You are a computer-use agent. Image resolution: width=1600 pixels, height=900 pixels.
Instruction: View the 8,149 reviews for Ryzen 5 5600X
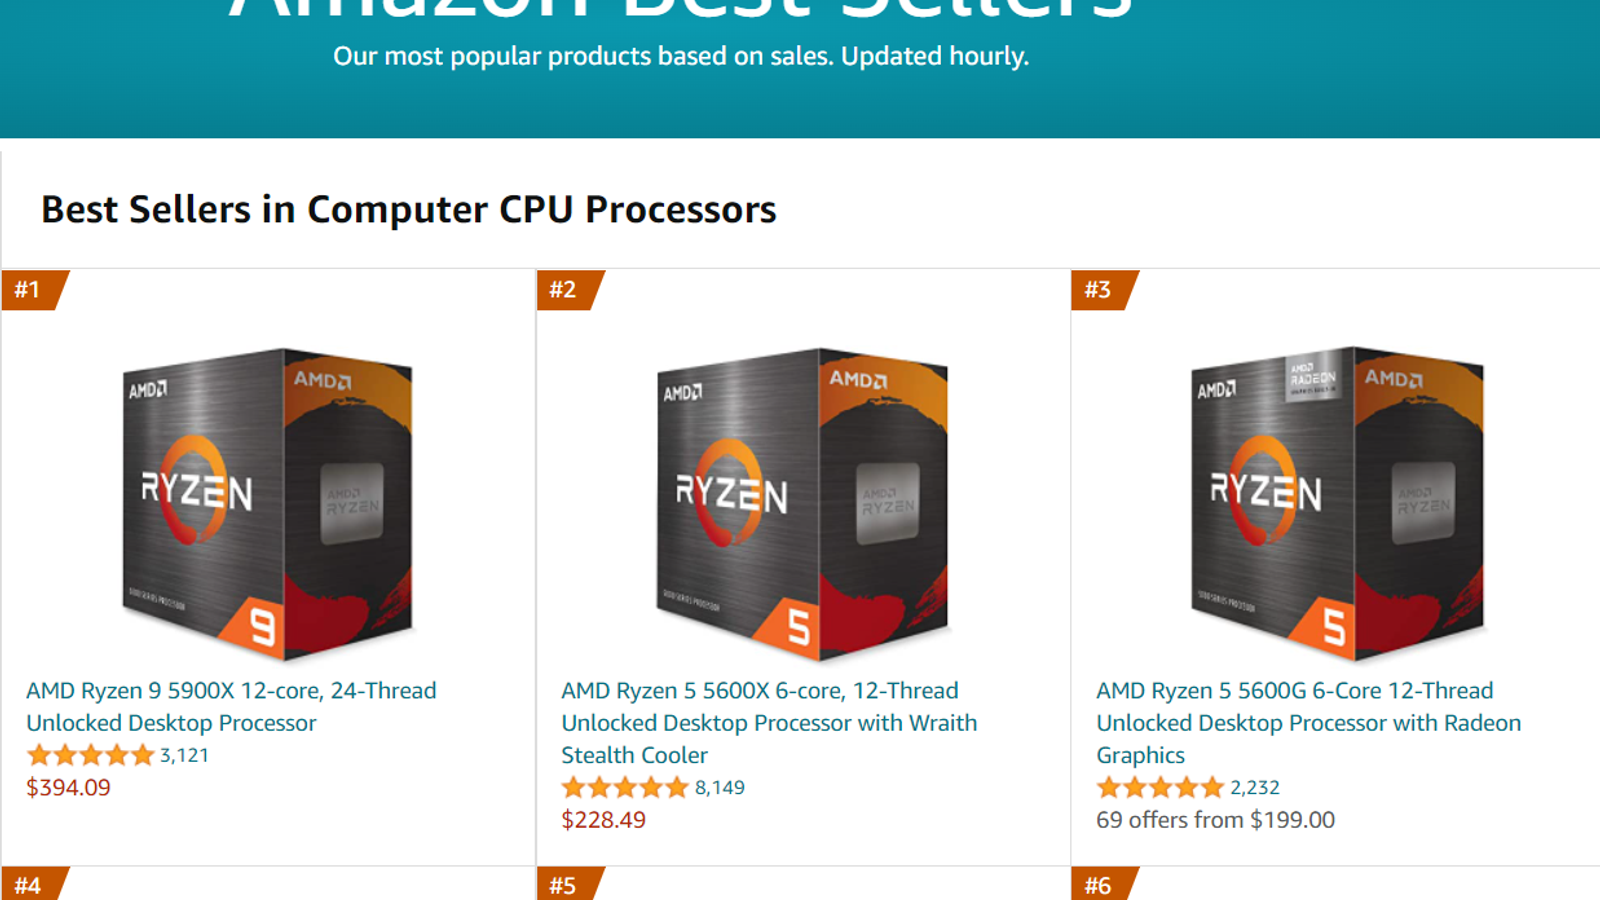720,787
